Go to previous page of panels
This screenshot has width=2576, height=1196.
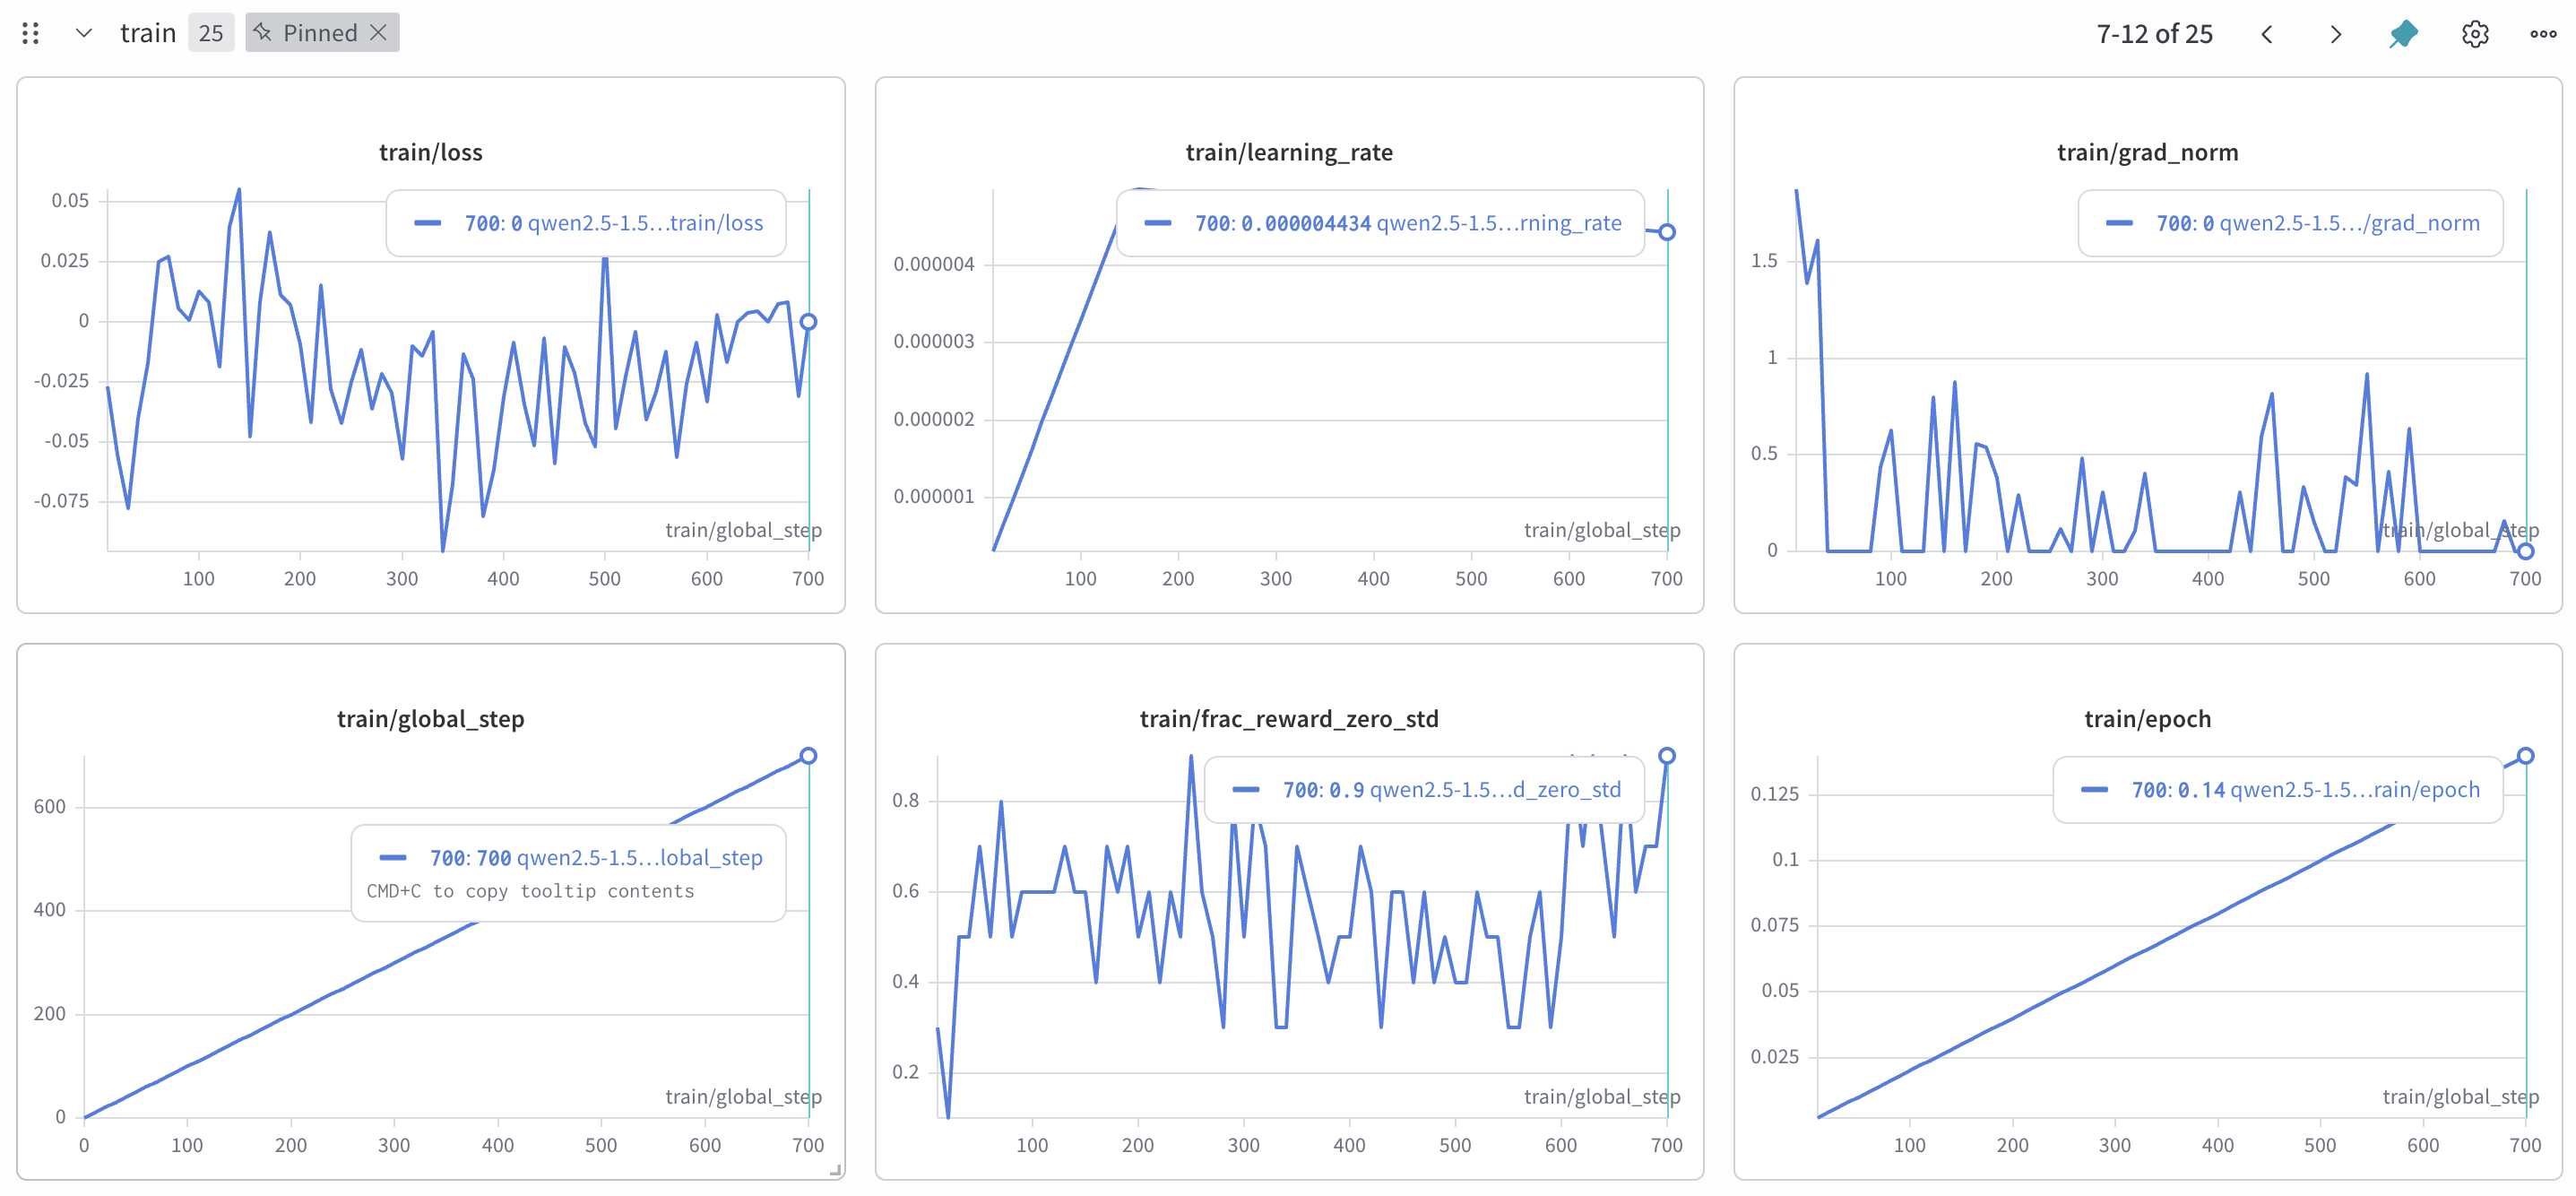(x=2267, y=34)
